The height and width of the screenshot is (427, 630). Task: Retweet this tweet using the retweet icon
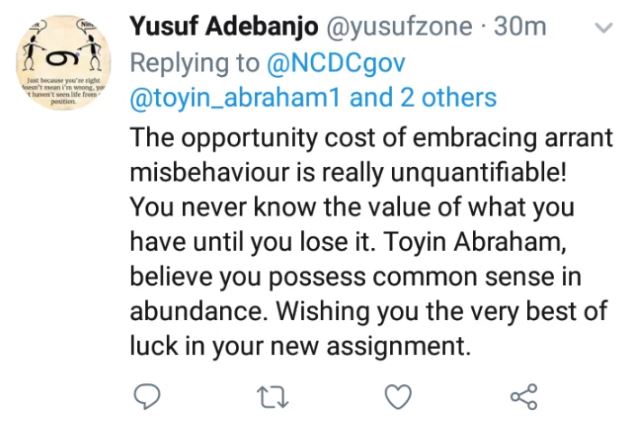pos(271,398)
